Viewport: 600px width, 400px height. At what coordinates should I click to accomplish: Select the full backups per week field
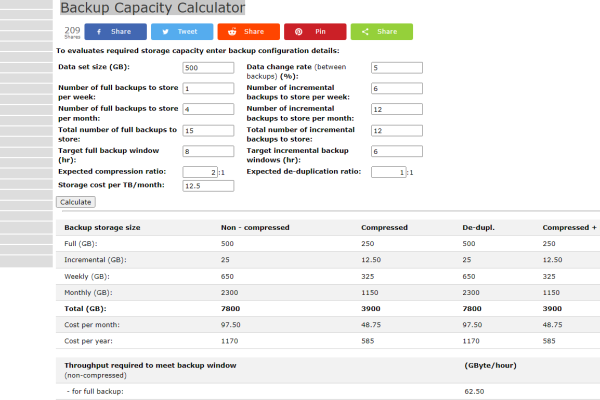(208, 89)
